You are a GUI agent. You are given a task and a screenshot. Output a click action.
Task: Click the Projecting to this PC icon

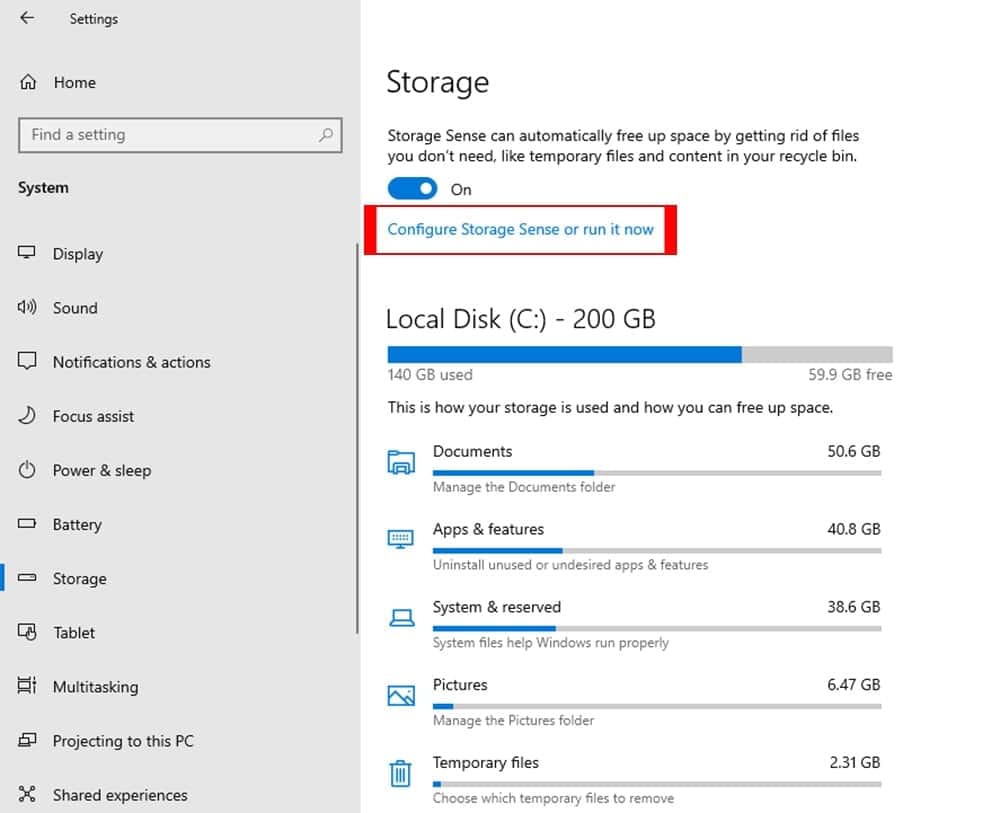point(27,740)
